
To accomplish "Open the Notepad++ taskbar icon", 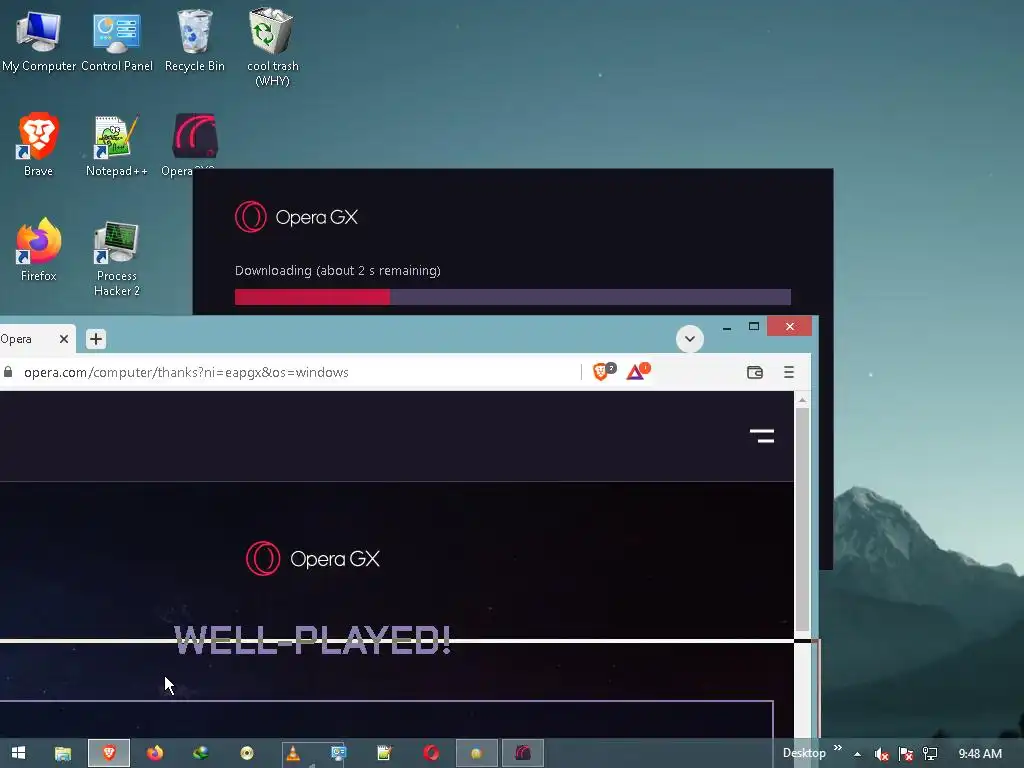I will click(384, 753).
